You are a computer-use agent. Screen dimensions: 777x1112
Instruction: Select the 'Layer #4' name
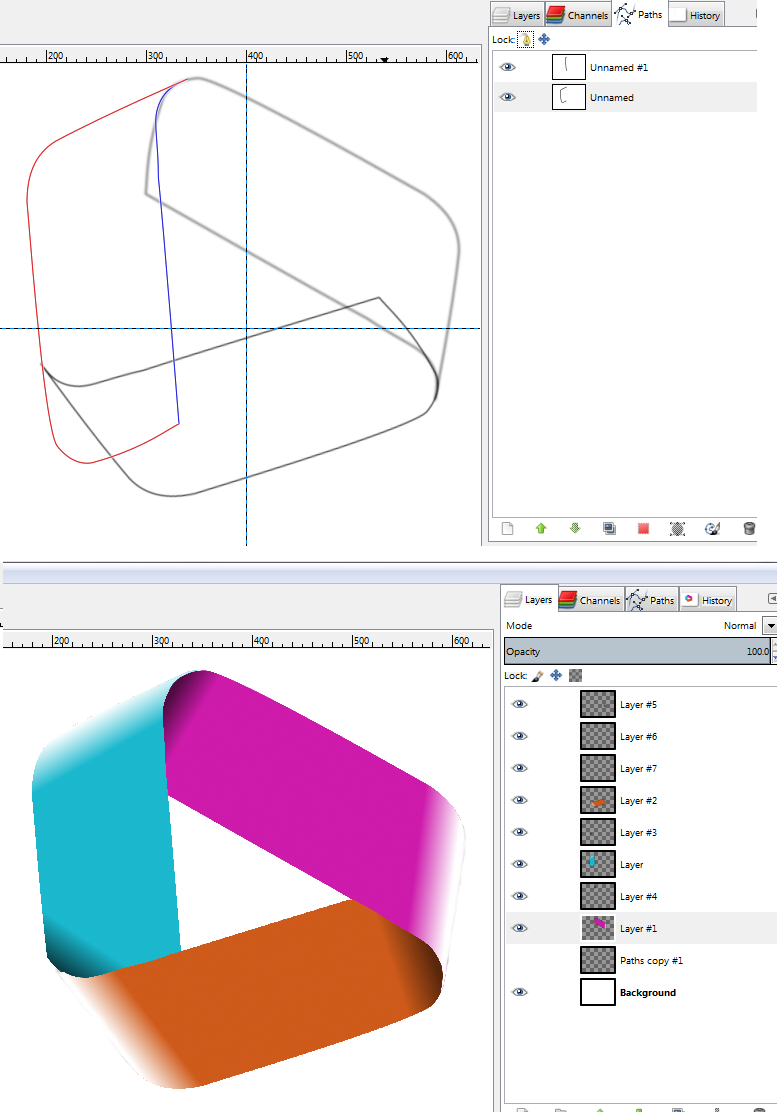tap(638, 896)
